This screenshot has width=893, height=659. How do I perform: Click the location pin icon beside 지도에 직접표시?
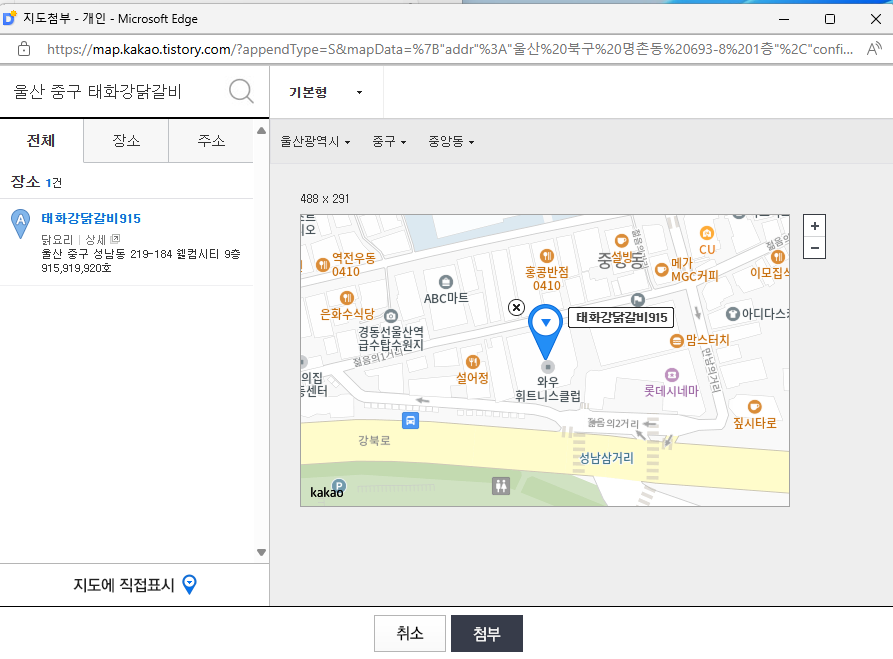pos(189,584)
